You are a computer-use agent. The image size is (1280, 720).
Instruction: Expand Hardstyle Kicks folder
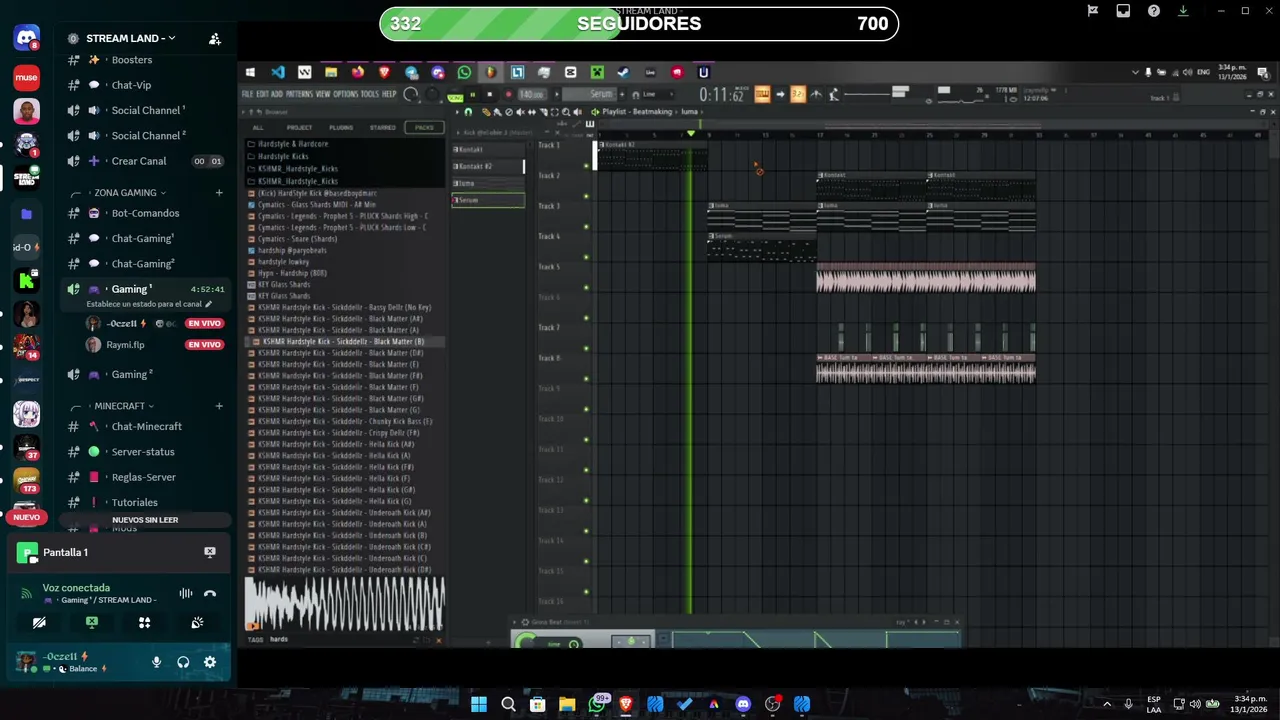[283, 156]
